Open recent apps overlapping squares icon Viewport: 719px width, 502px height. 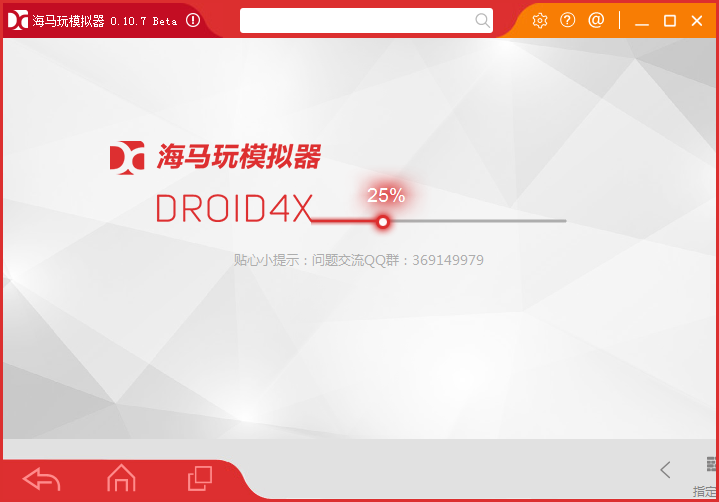coord(200,478)
